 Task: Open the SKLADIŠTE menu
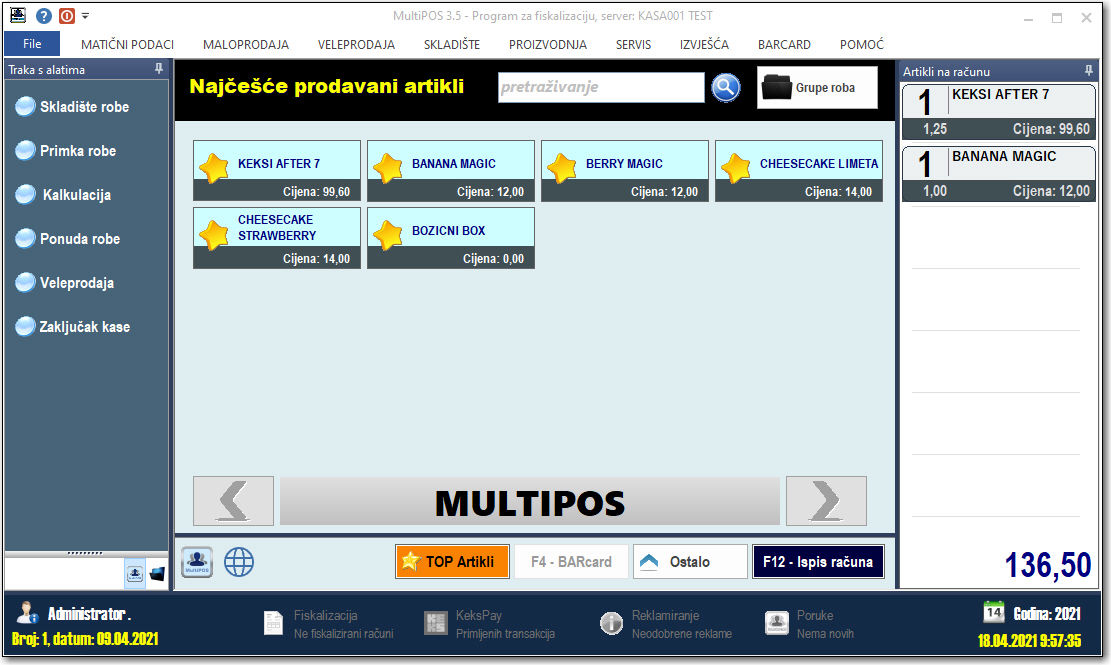452,45
